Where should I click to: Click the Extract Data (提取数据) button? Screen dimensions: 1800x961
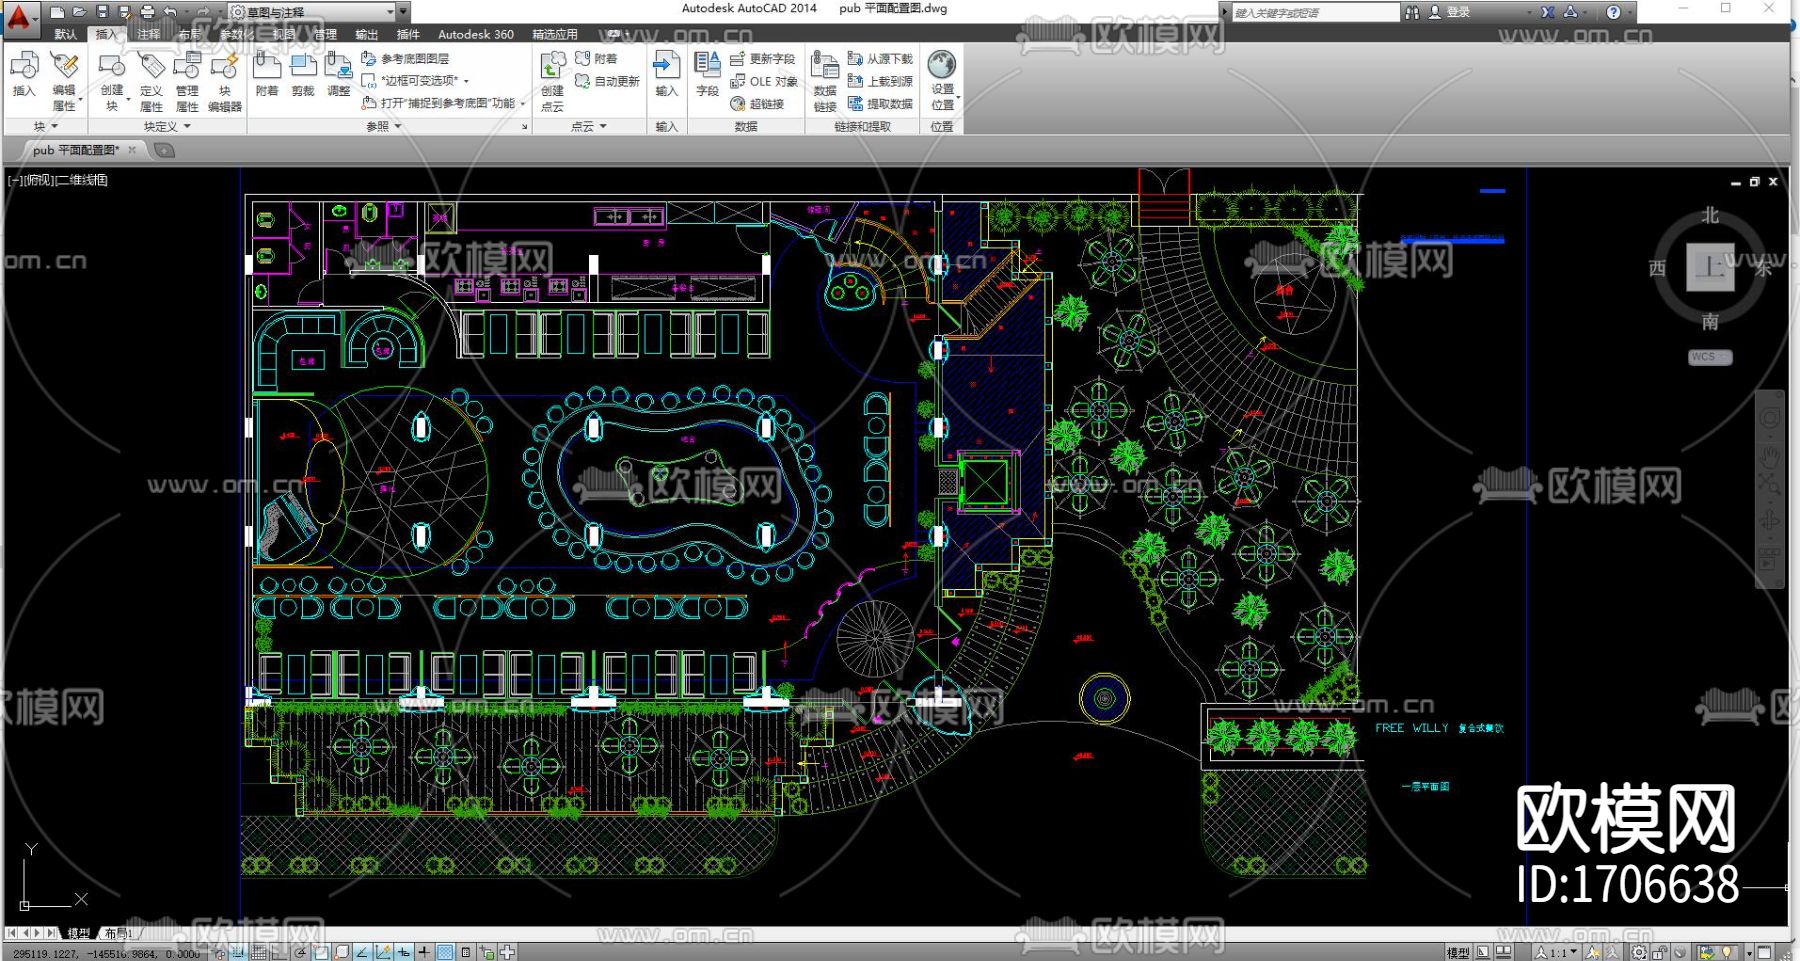pos(880,104)
